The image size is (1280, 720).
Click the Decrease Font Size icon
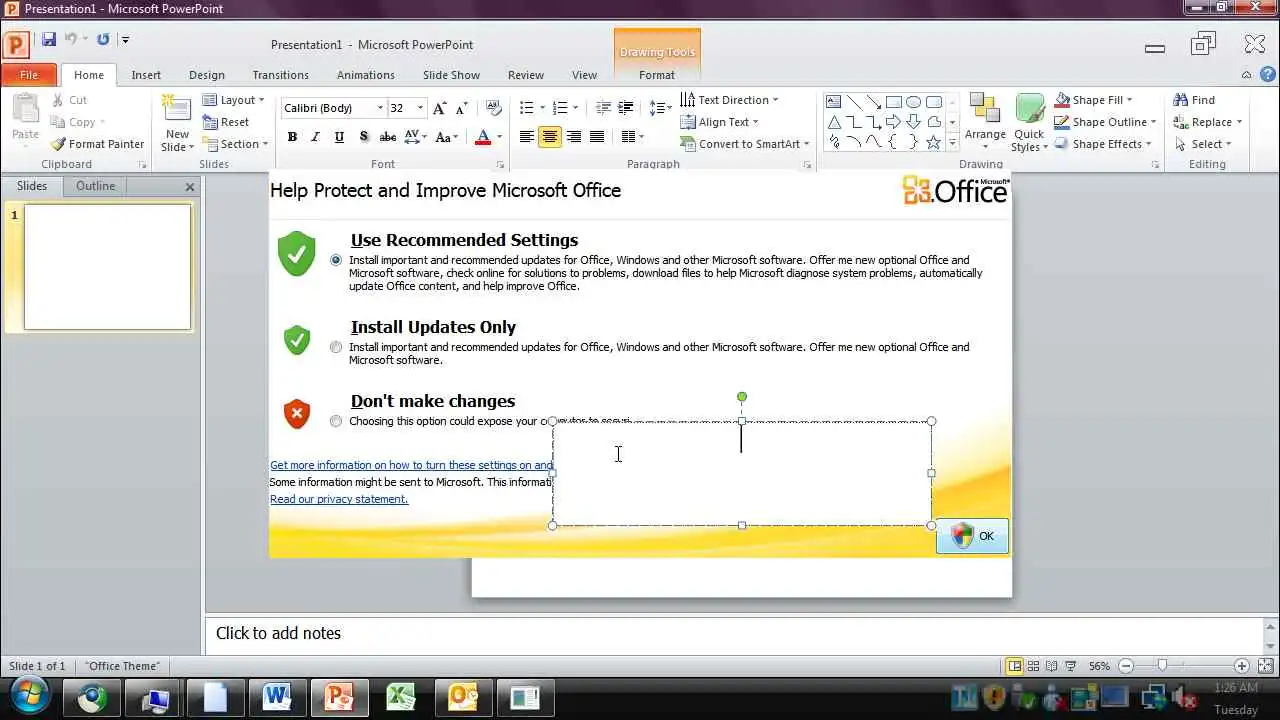[x=461, y=108]
